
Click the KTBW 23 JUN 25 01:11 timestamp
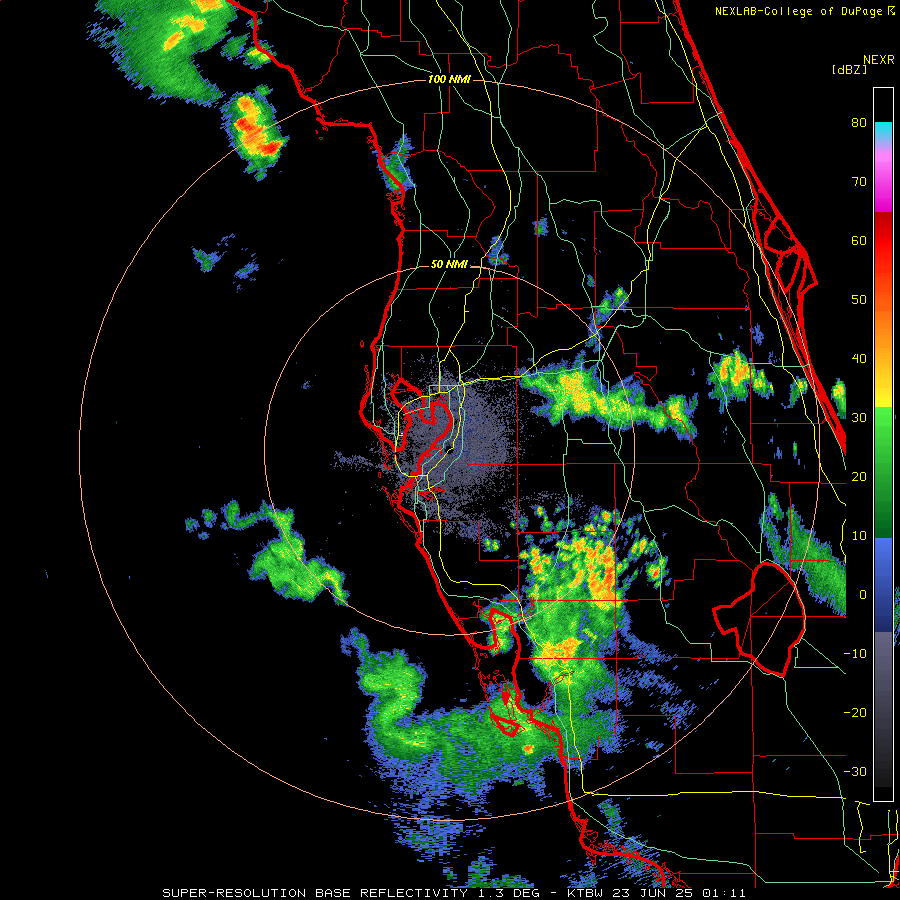[657, 893]
